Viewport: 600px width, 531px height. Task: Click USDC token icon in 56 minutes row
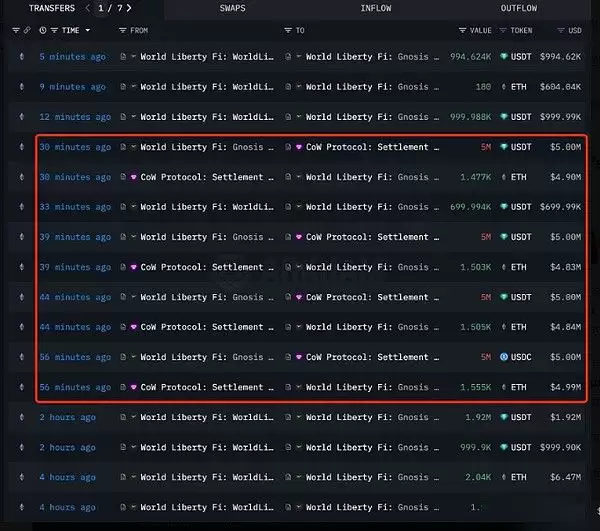(504, 357)
